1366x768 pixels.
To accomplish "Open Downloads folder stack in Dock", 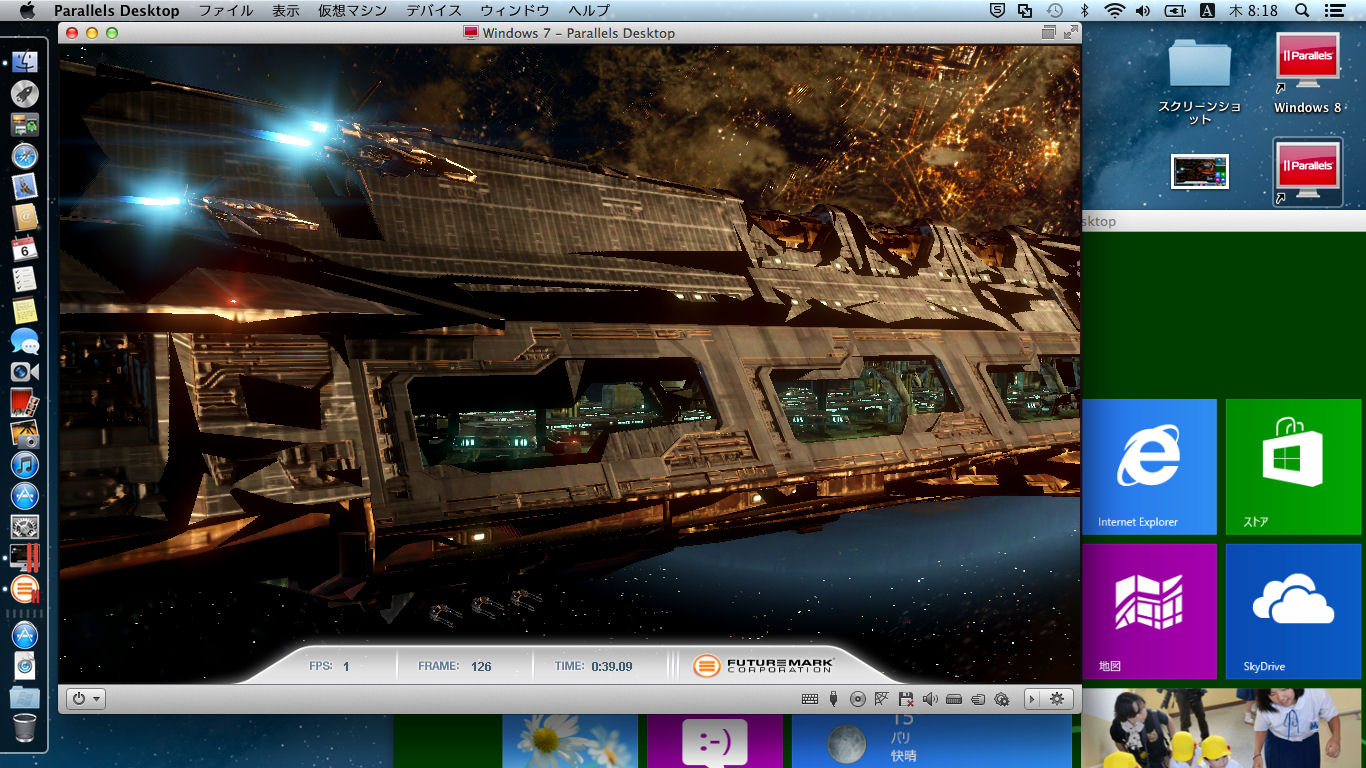I will pos(24,696).
